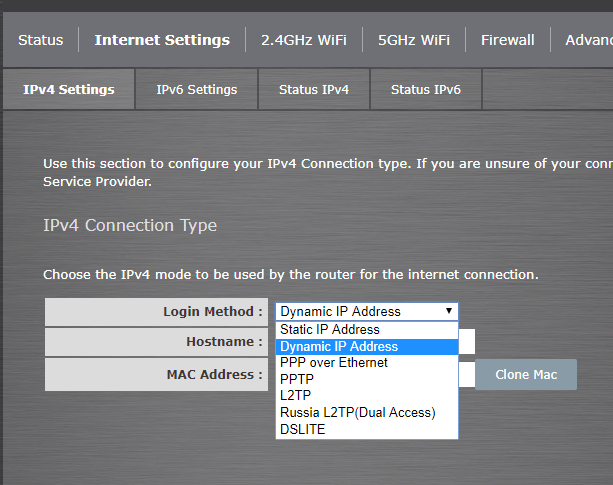Image resolution: width=613 pixels, height=485 pixels.
Task: Choose Russia L2TP(Dual Access) option
Action: pos(367,413)
